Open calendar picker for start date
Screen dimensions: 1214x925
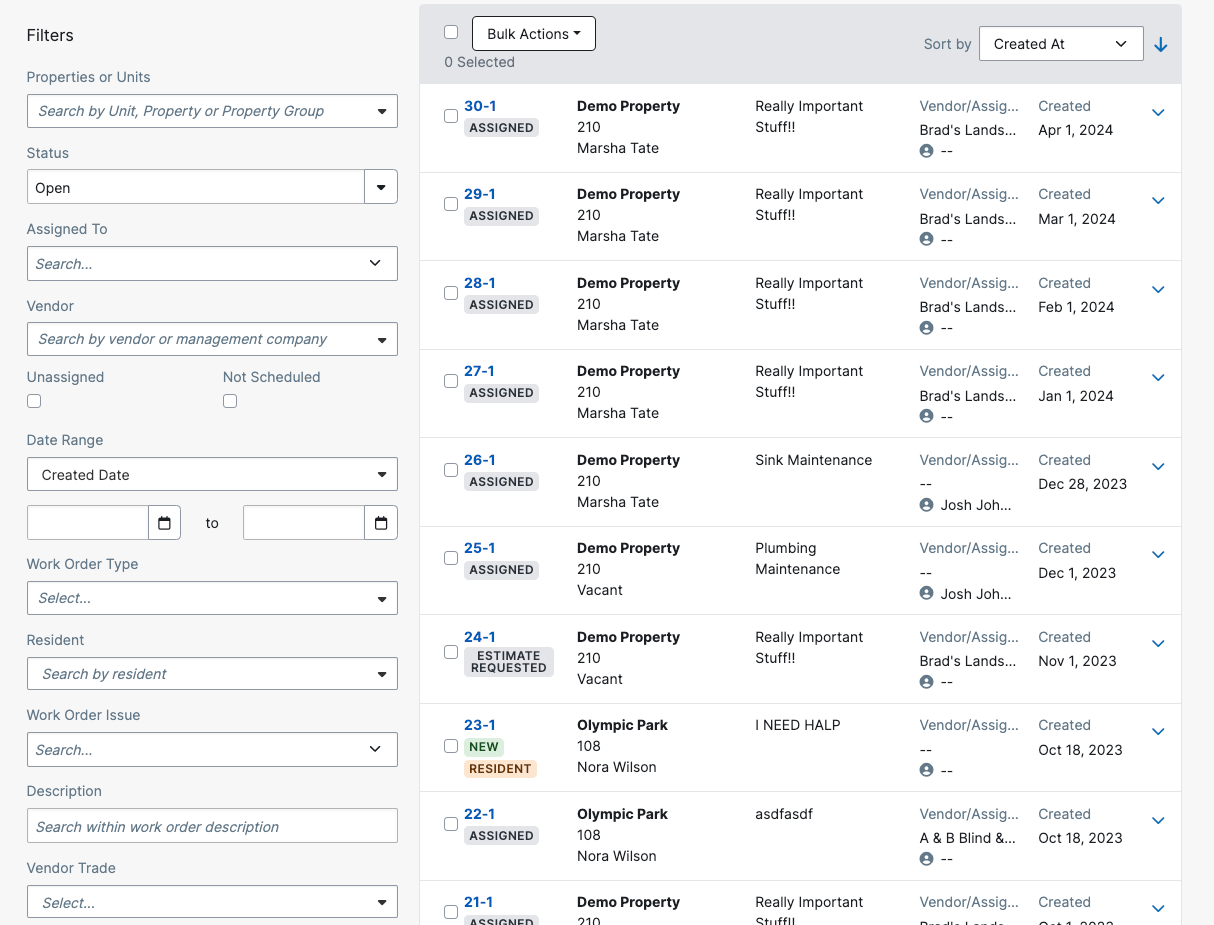[x=164, y=523]
